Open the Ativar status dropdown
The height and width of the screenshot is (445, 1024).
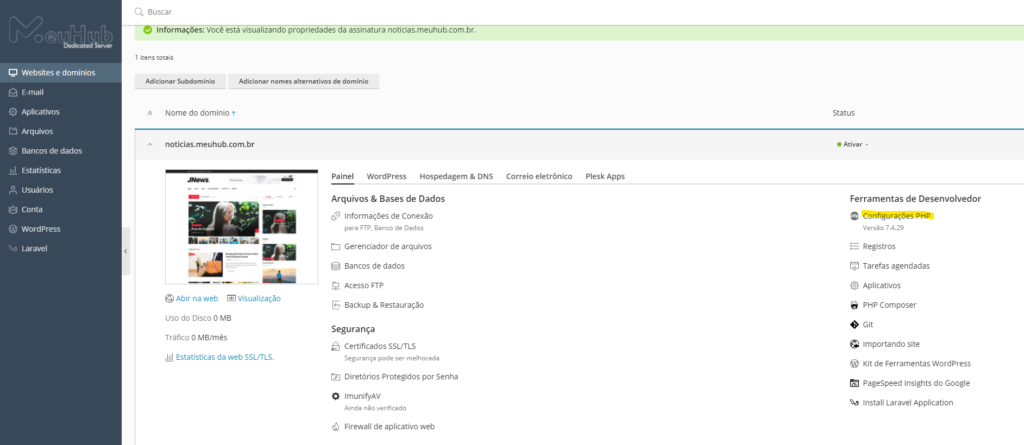coord(853,144)
